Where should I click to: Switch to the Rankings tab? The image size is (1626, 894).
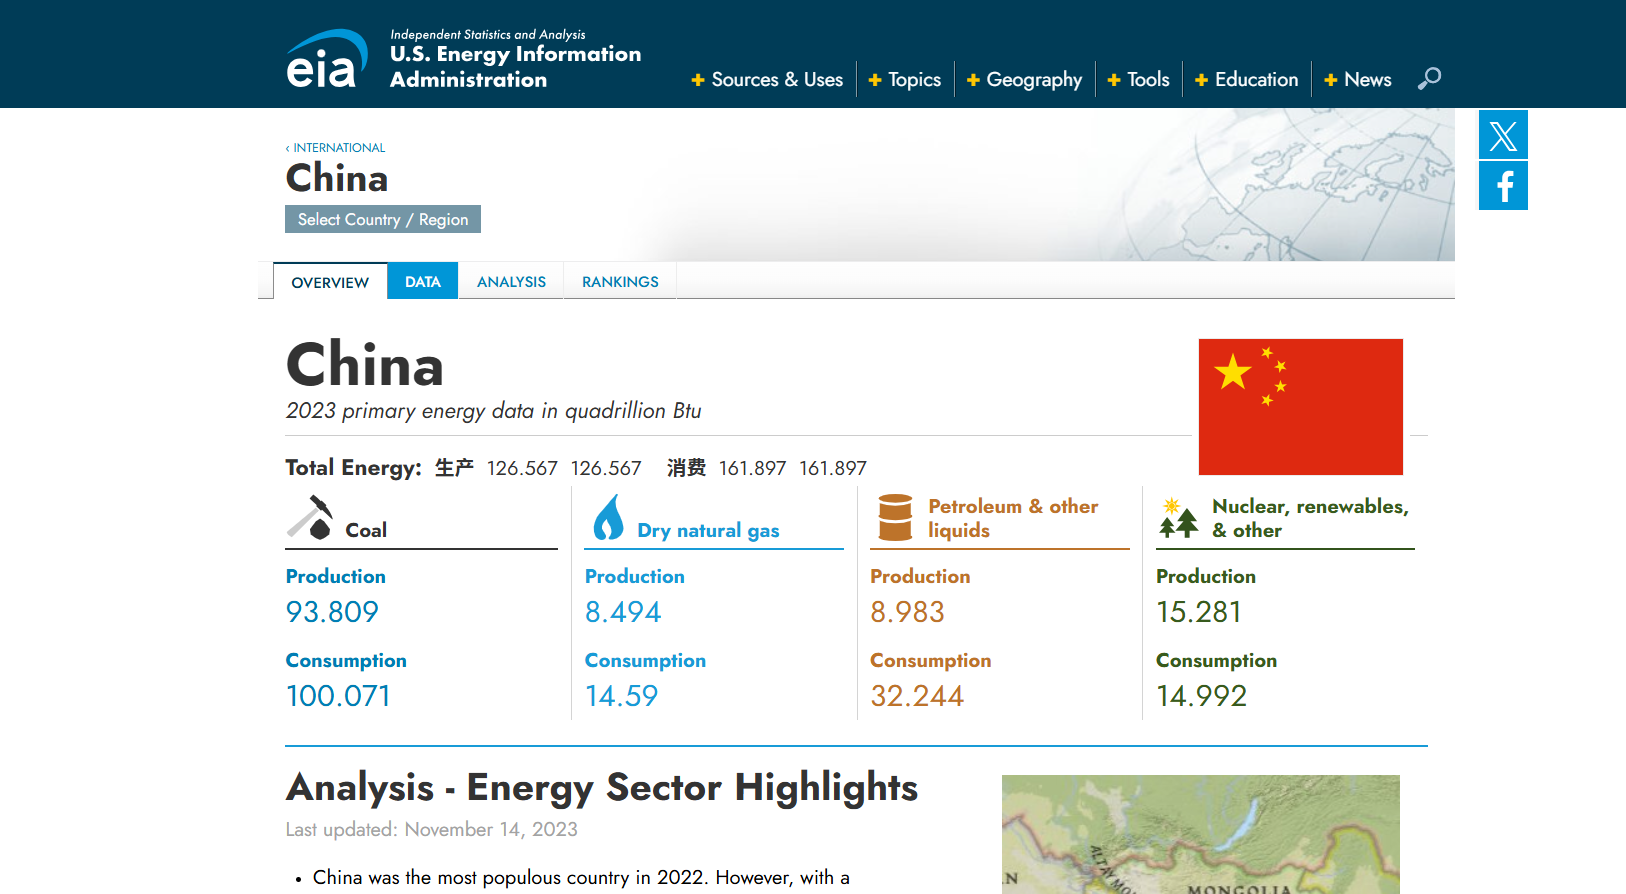point(620,281)
